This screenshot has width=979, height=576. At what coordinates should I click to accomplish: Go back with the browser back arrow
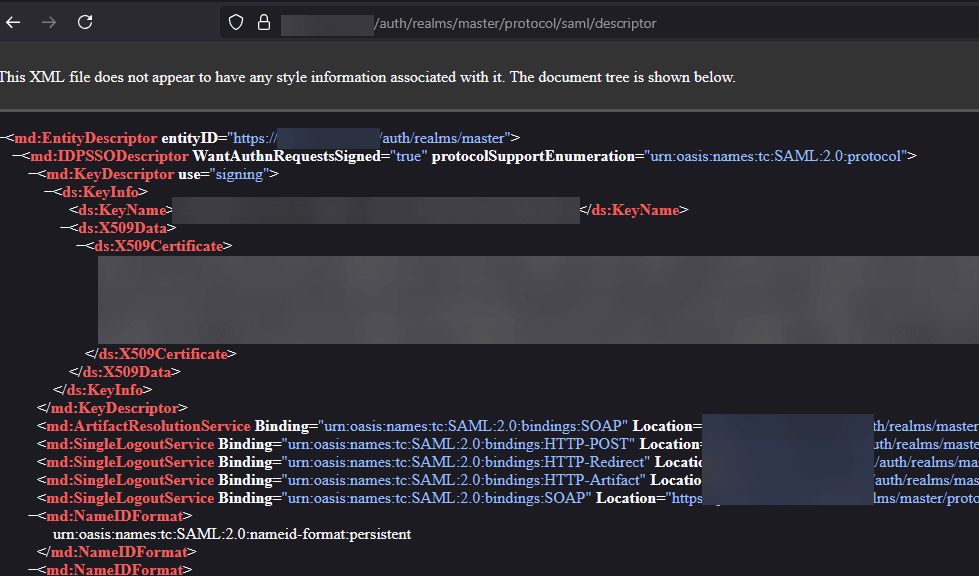coord(13,22)
